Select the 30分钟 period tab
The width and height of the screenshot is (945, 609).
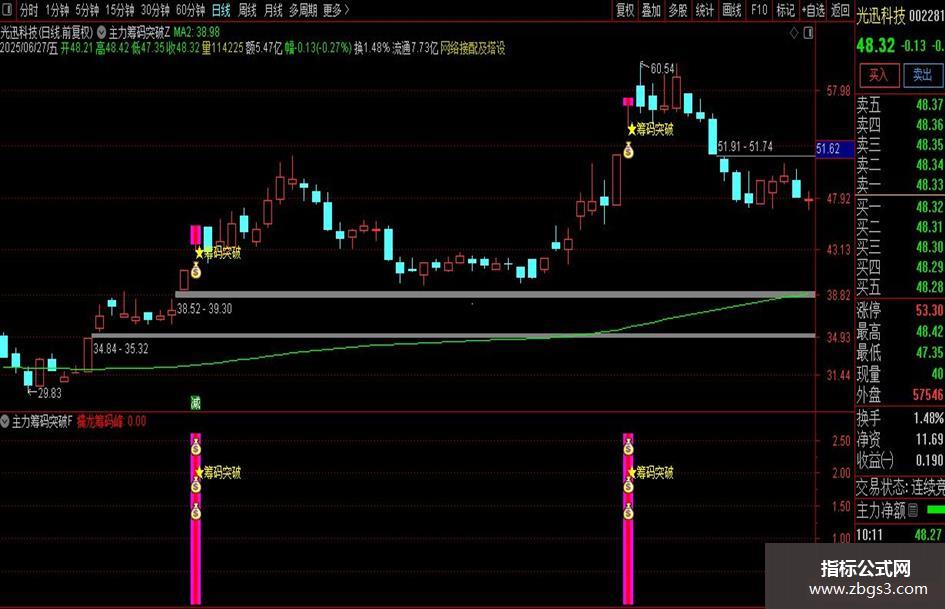point(155,10)
